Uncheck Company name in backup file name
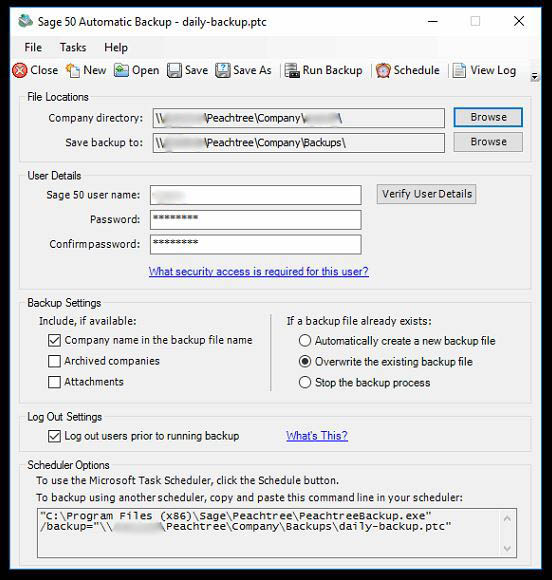 click(x=54, y=340)
